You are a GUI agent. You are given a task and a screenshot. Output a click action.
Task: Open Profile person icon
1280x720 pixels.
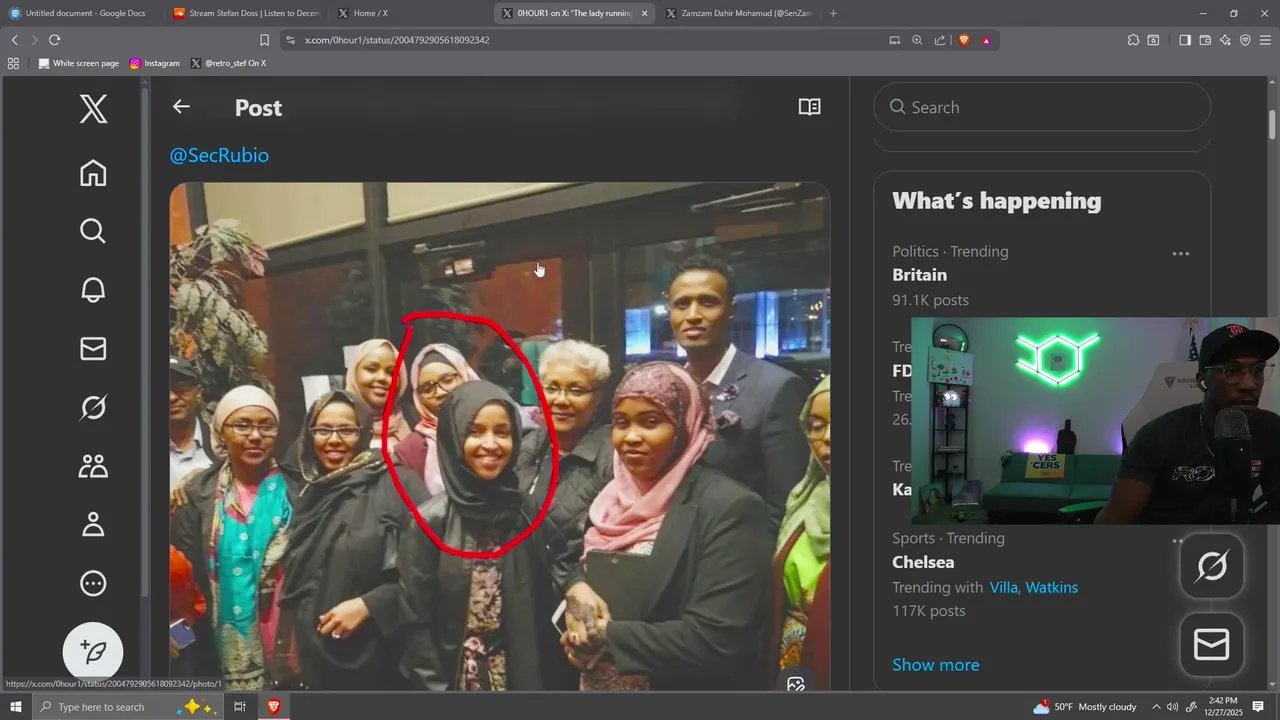pyautogui.click(x=93, y=524)
